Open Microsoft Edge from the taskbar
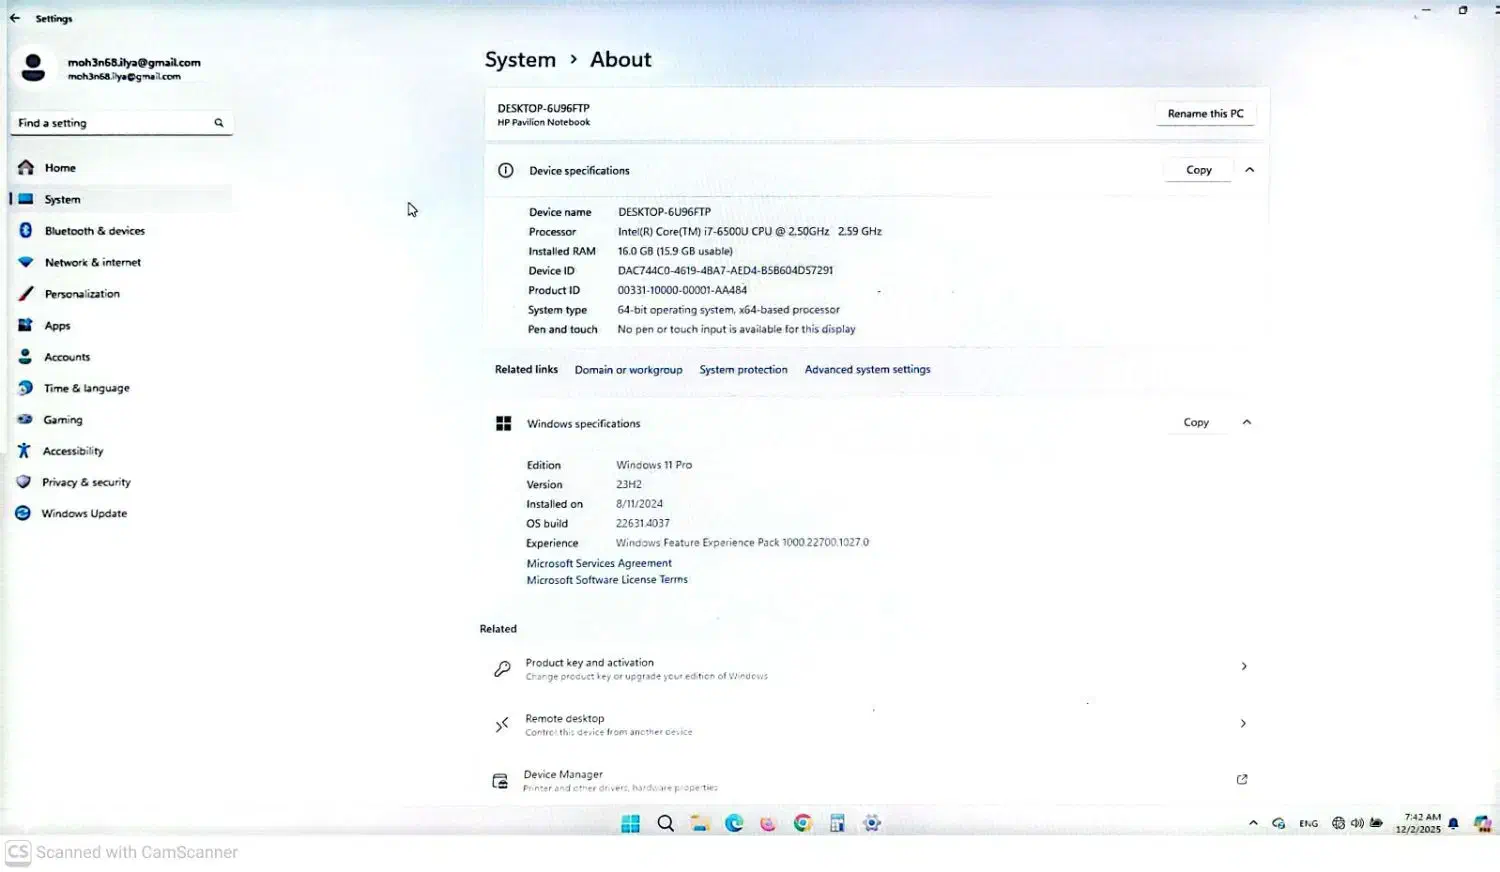This screenshot has height=872, width=1500. (x=734, y=823)
